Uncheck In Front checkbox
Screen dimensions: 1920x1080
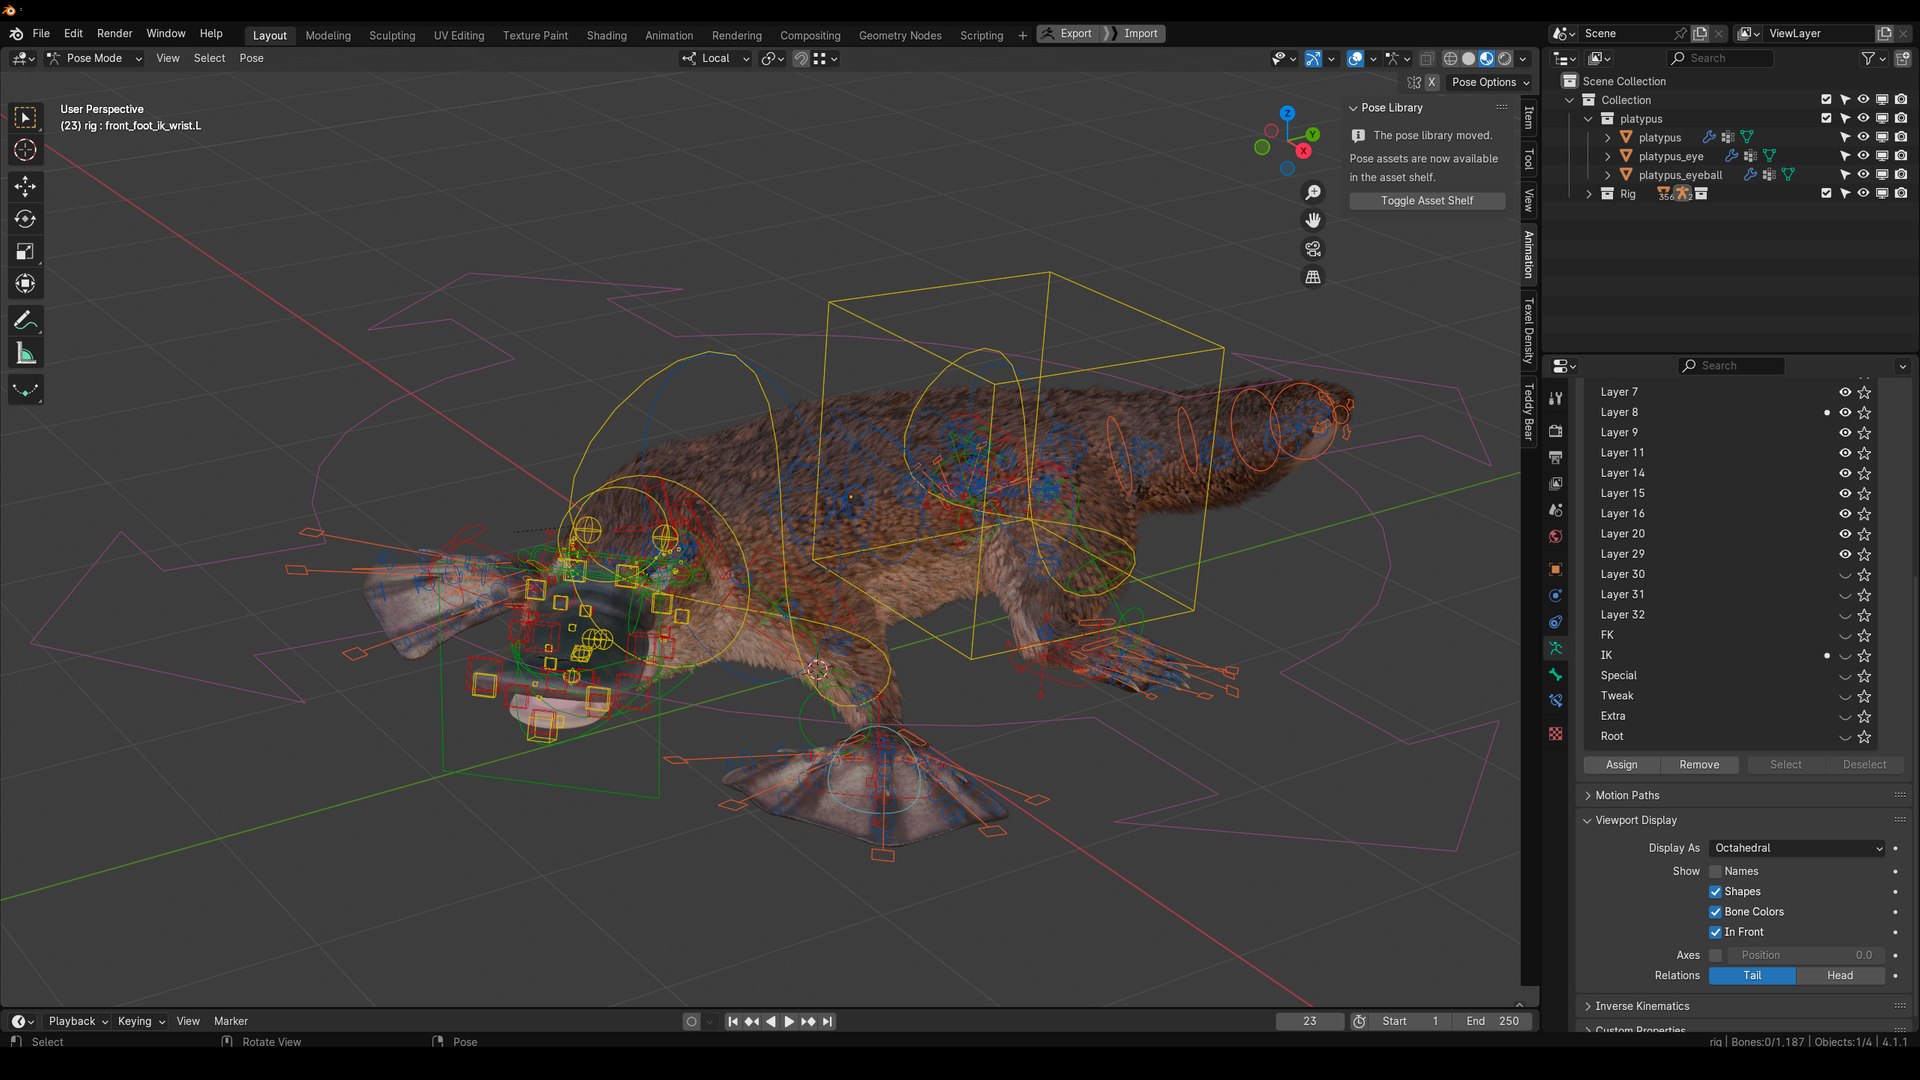1715,932
